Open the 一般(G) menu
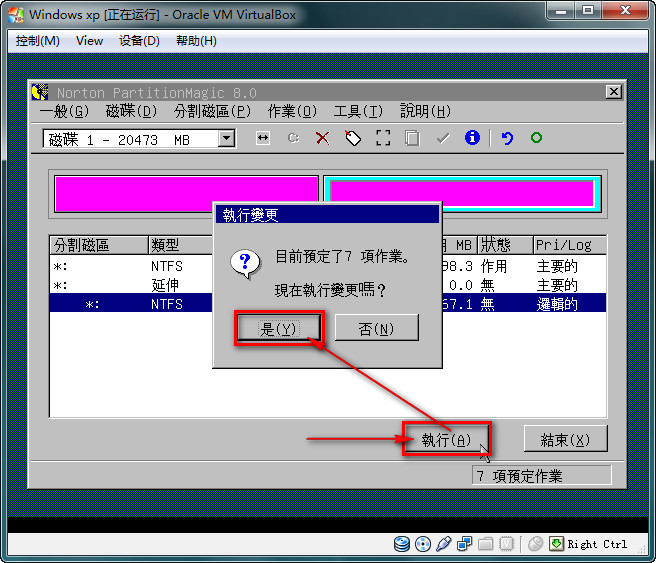 (64, 111)
